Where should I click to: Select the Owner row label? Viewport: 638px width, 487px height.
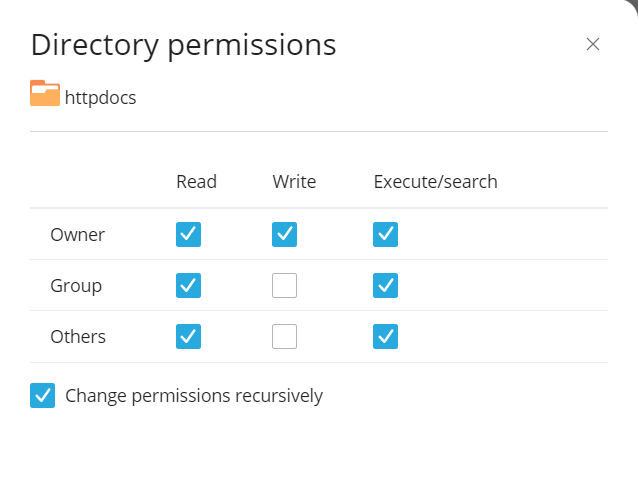tap(77, 234)
